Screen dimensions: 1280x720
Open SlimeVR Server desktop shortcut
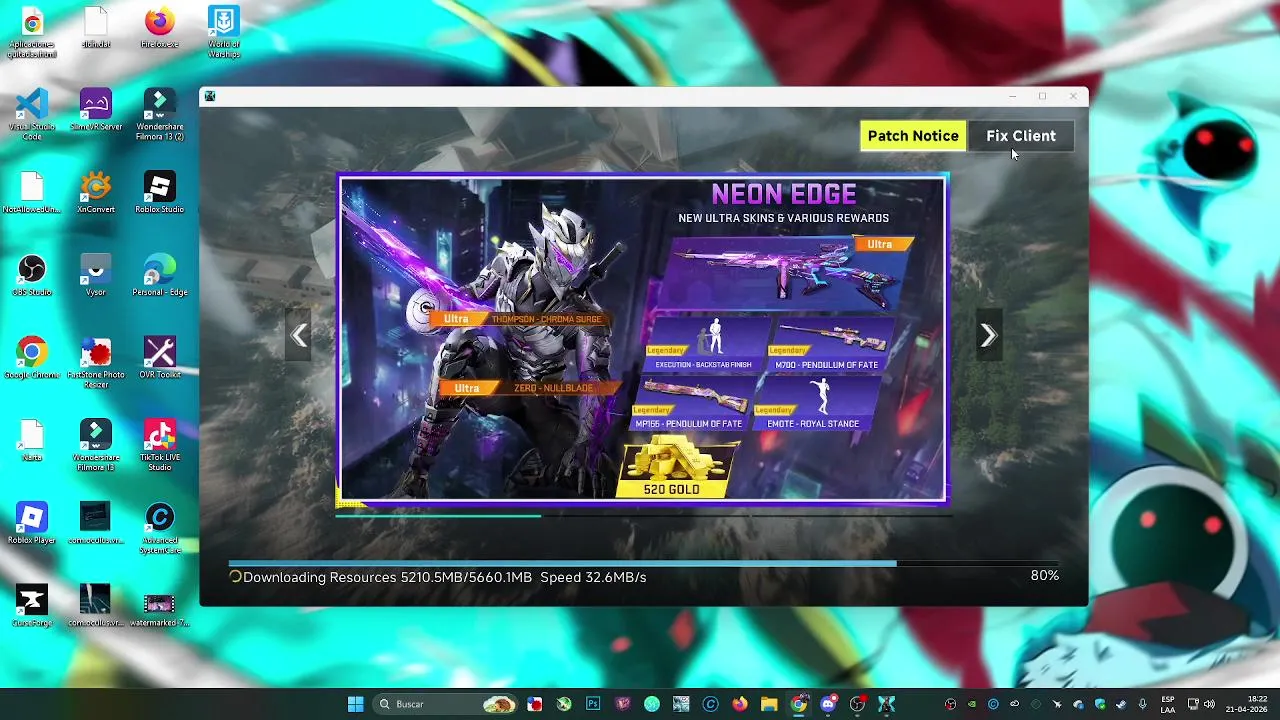[x=96, y=110]
